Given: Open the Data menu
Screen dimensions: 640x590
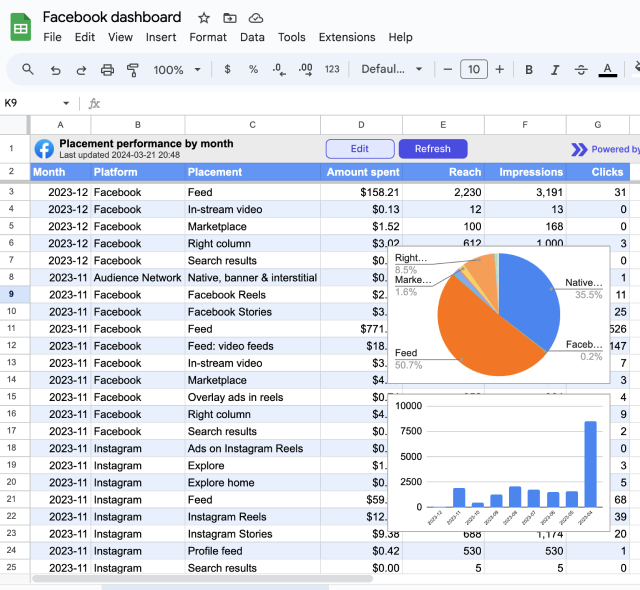Looking at the screenshot, I should (x=252, y=37).
